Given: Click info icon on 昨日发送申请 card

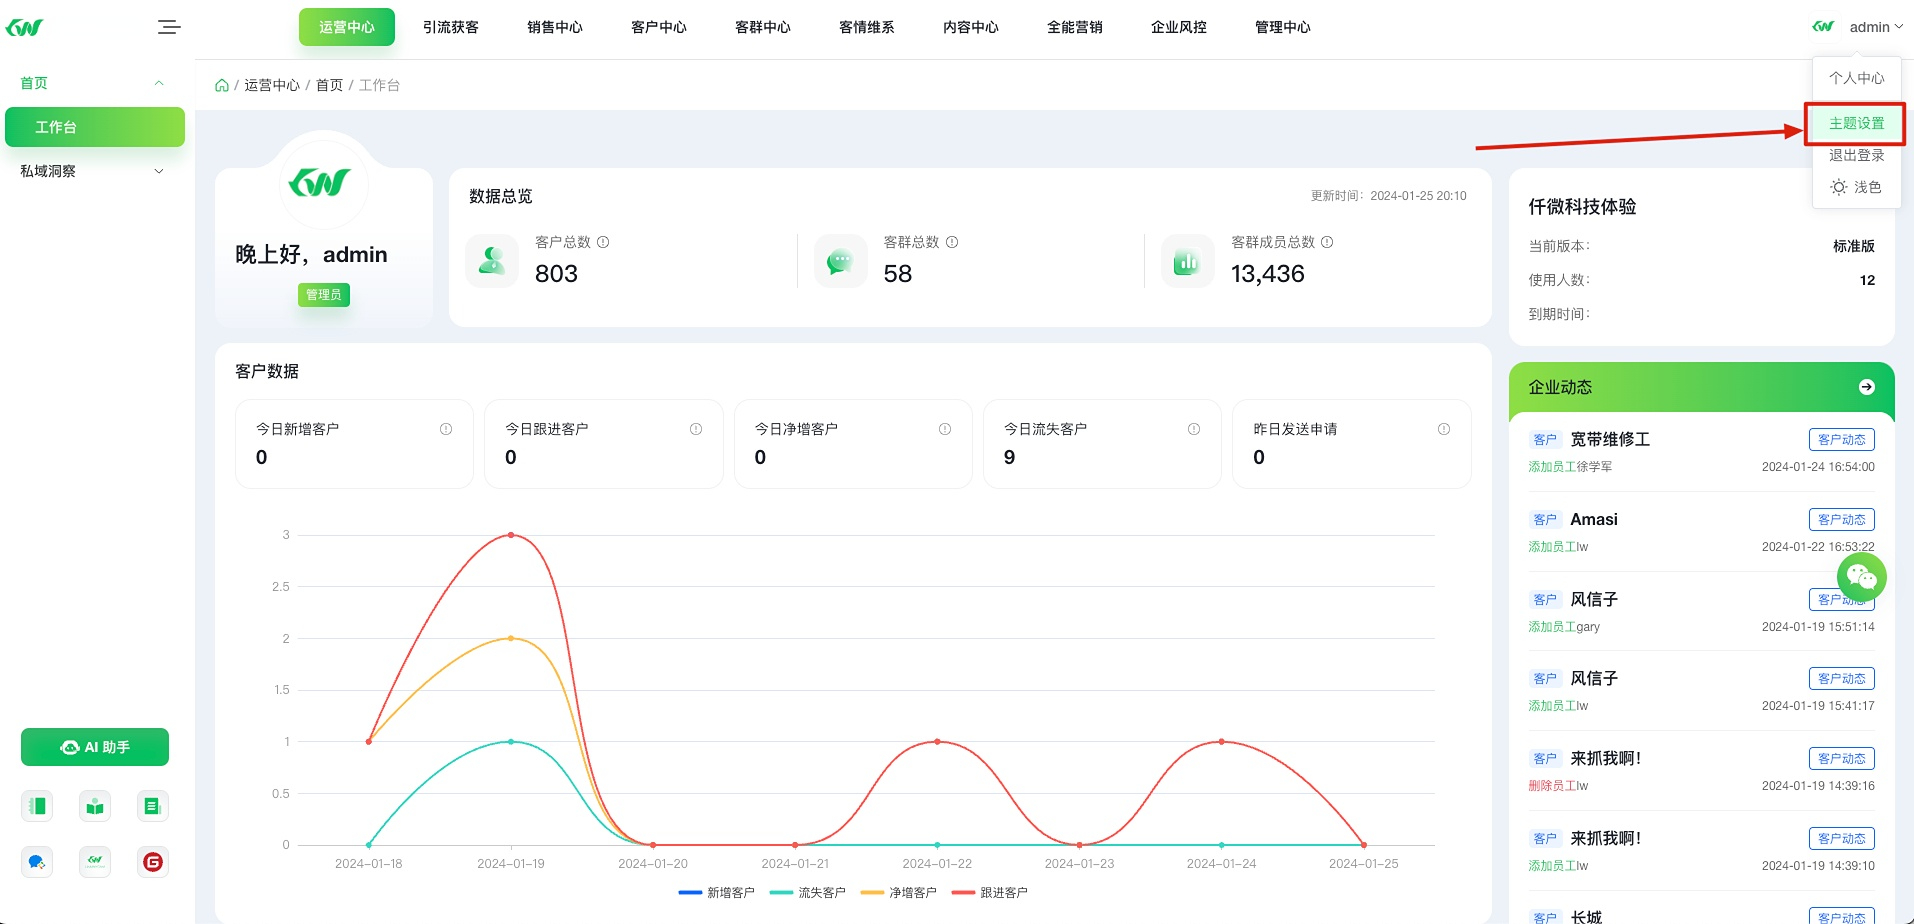Looking at the screenshot, I should [1444, 429].
